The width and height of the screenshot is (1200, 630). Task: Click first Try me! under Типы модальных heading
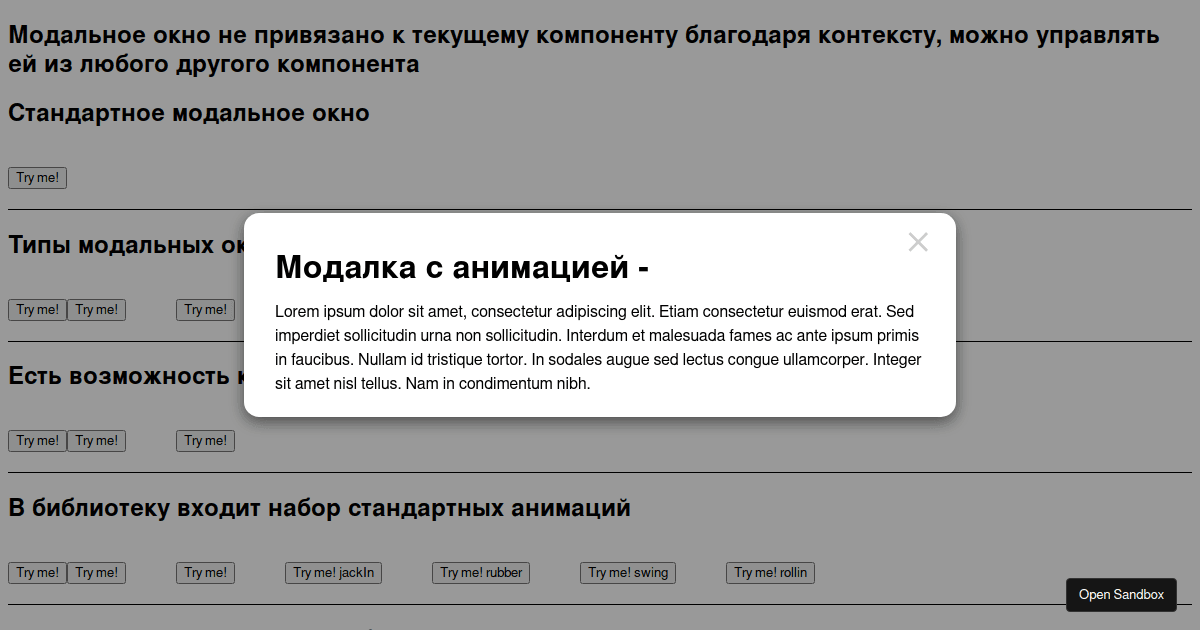[x=37, y=310]
